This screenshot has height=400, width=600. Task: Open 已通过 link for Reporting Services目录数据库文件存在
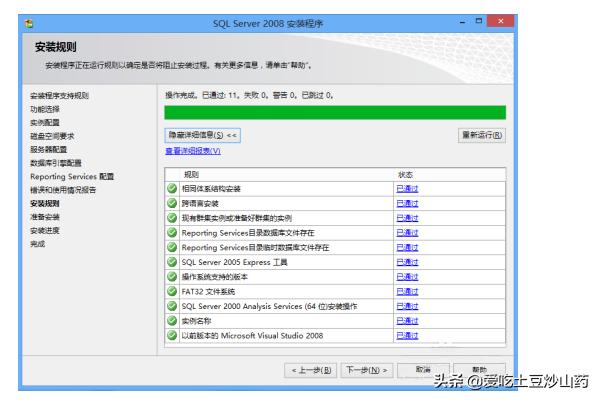tap(407, 233)
